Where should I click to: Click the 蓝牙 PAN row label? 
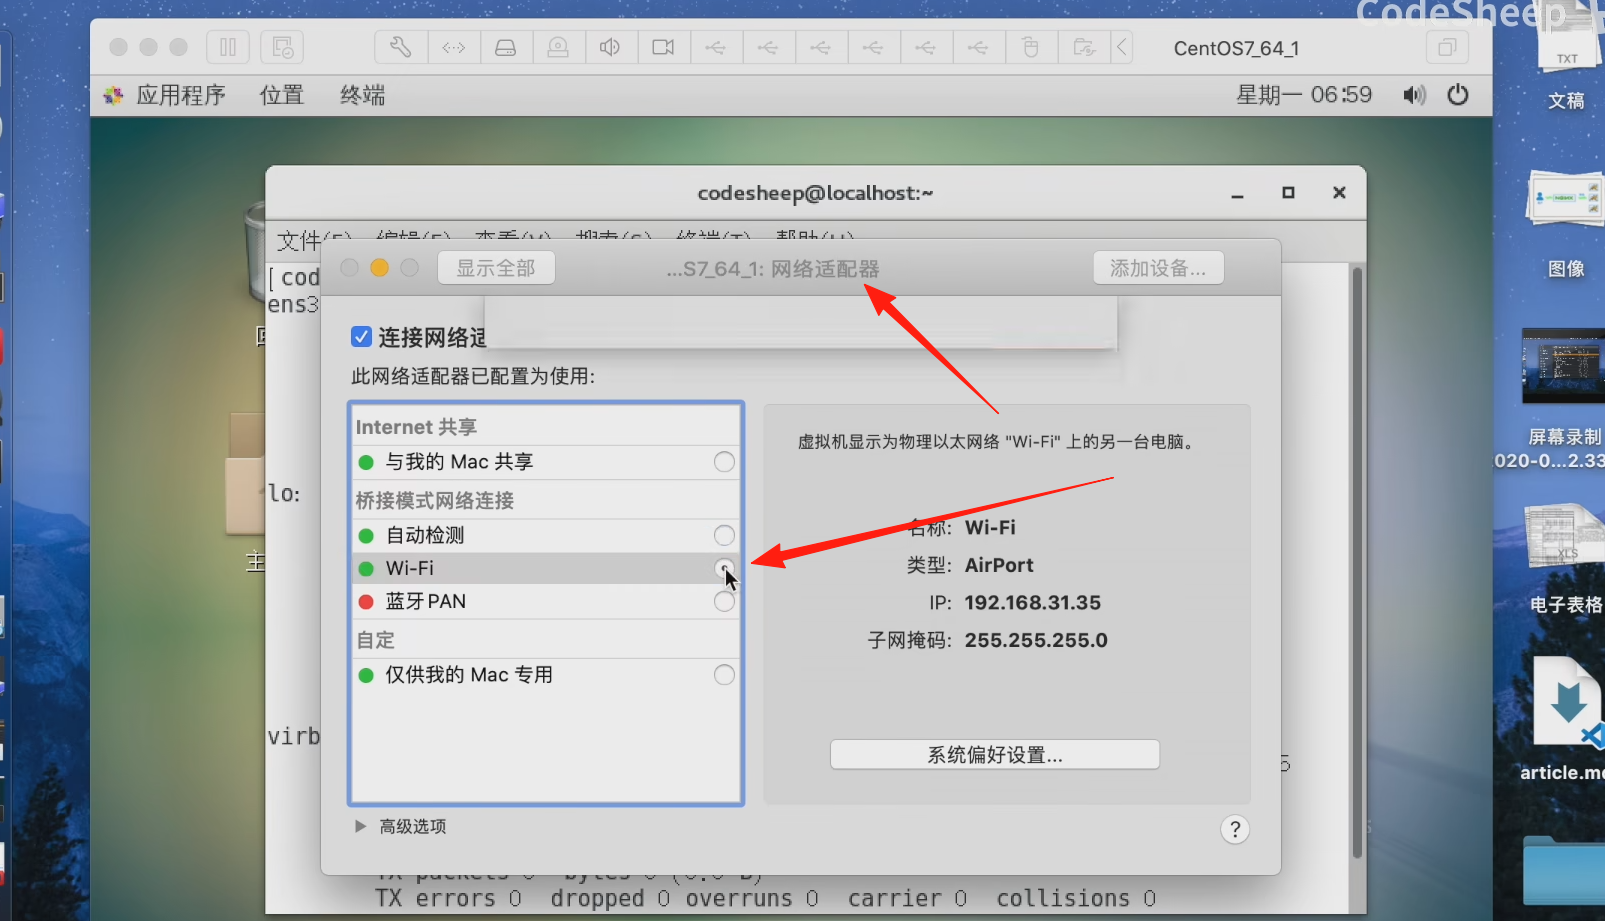(426, 601)
